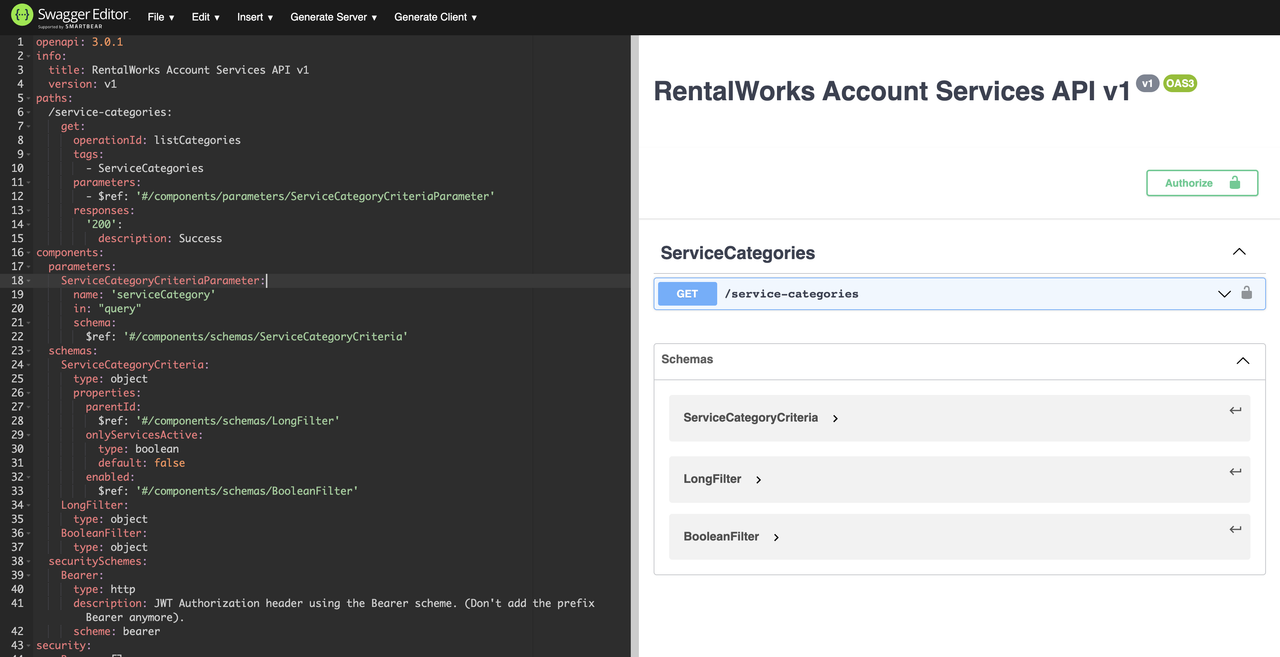
Task: Click the blue GET method button
Action: (687, 294)
